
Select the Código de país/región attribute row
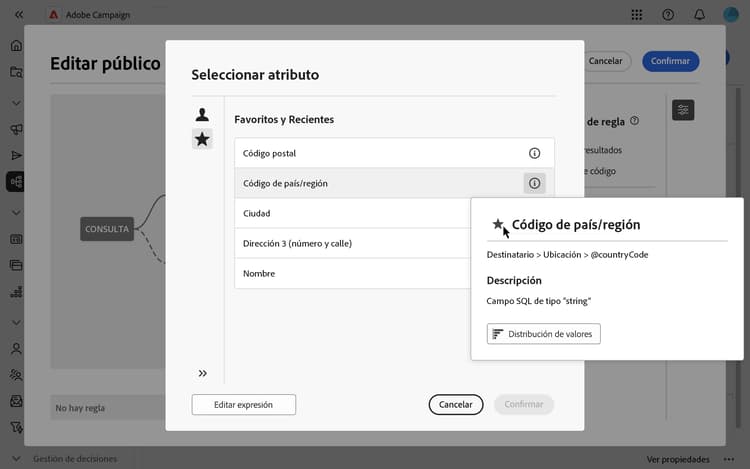(x=394, y=183)
